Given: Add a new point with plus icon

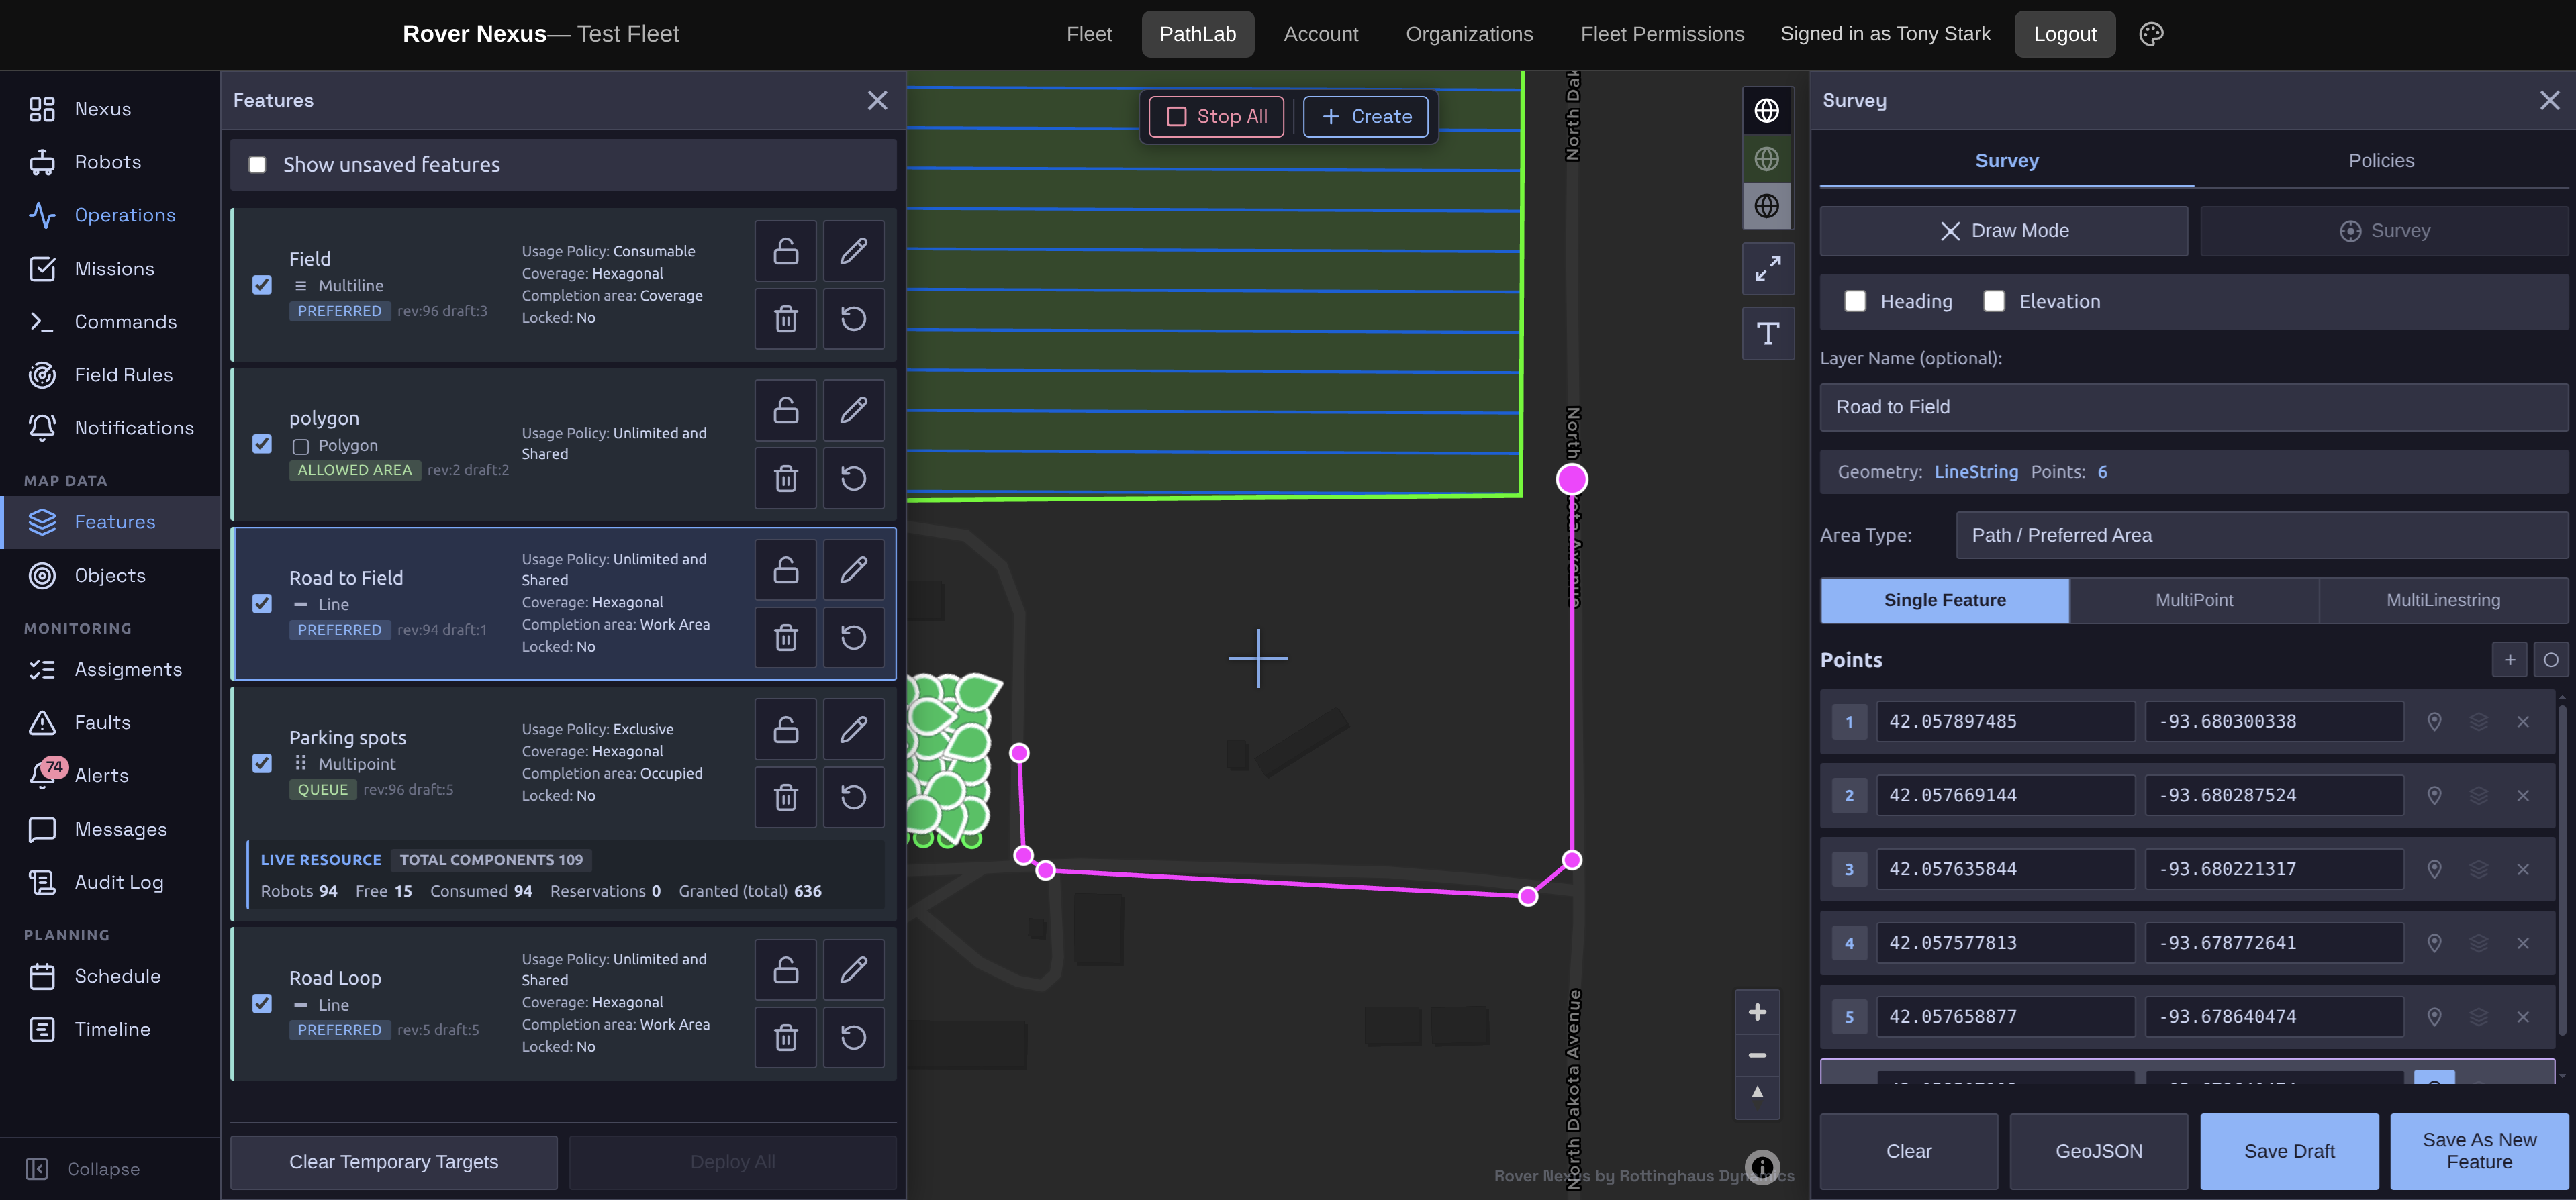Looking at the screenshot, I should 2509,660.
